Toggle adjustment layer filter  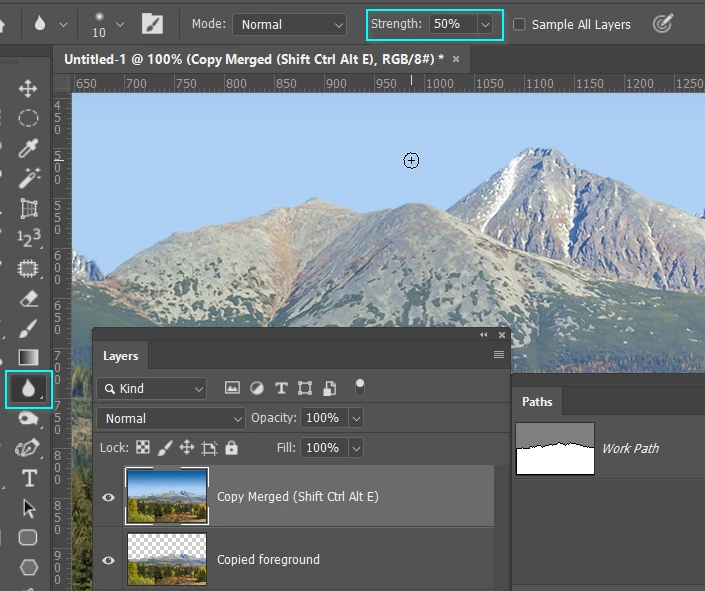(x=257, y=388)
